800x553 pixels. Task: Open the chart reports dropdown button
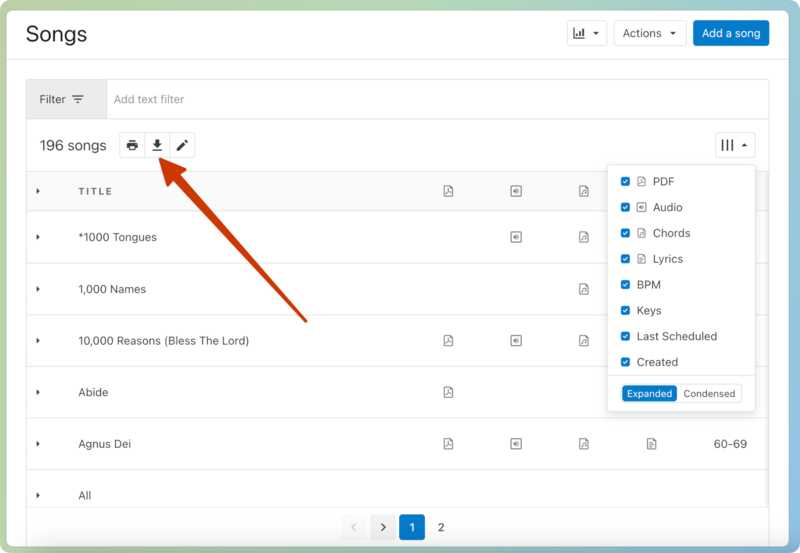pos(586,33)
